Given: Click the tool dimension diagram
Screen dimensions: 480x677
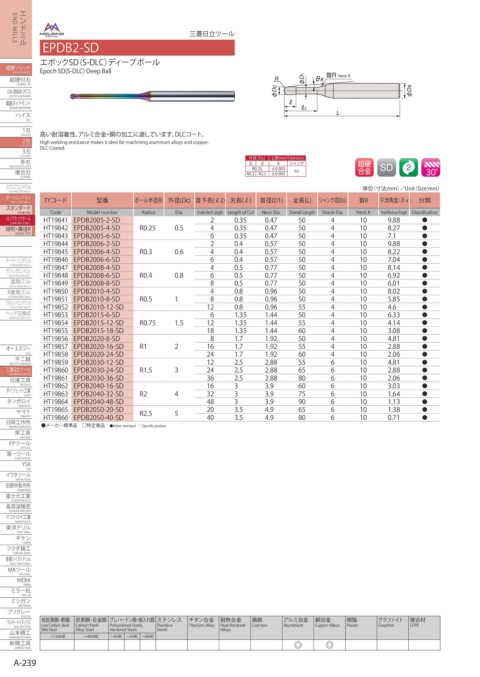Looking at the screenshot, I should click(341, 95).
